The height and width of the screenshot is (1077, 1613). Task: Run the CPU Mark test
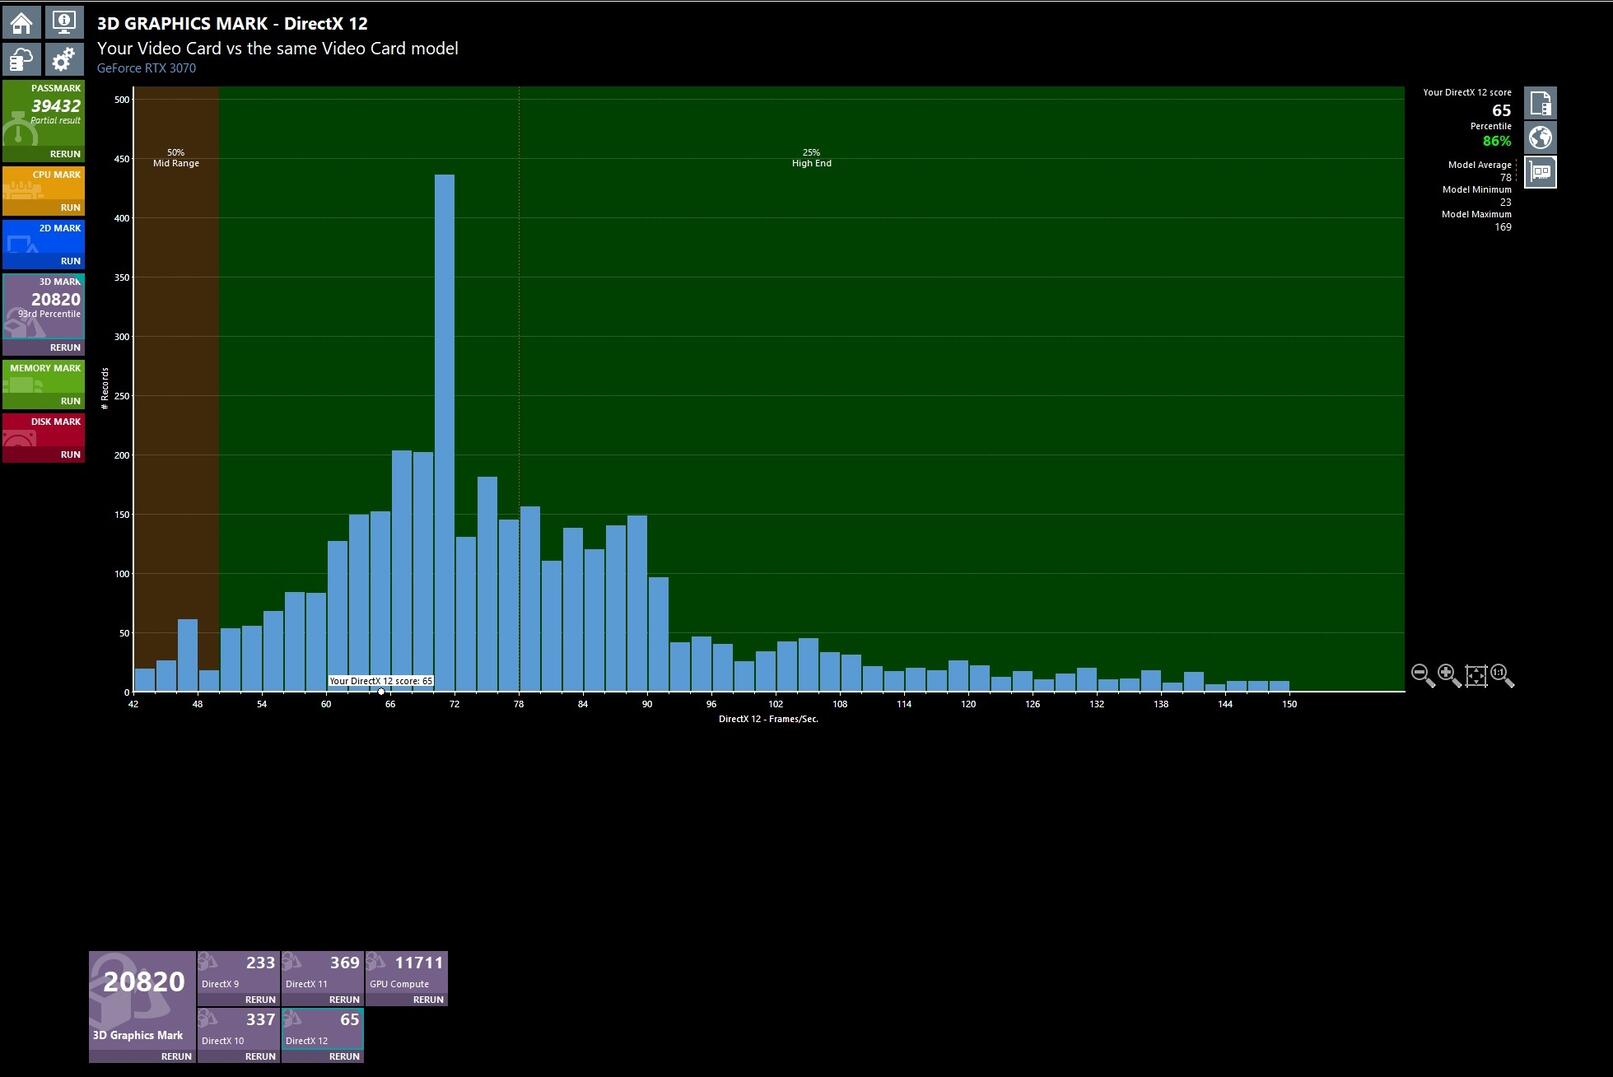(70, 208)
